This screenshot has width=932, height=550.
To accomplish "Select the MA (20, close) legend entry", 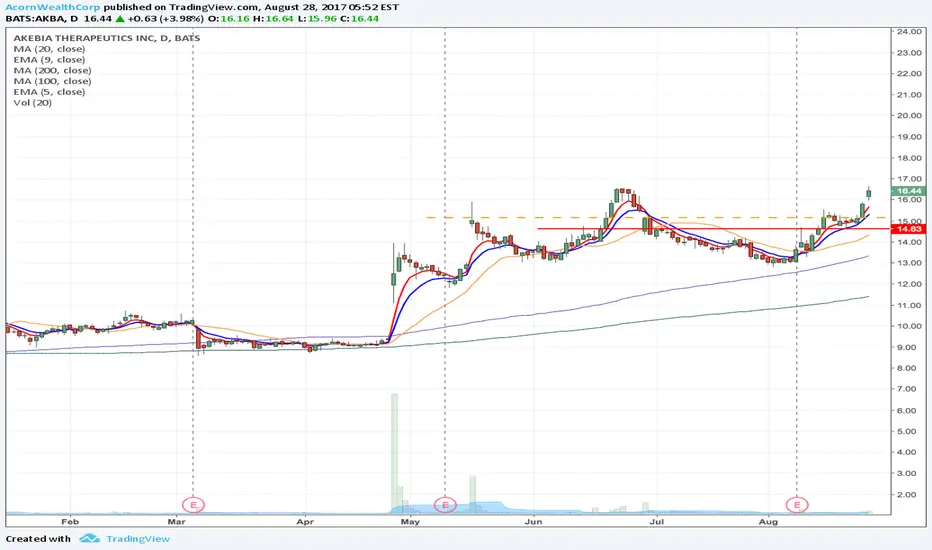I will pyautogui.click(x=49, y=49).
